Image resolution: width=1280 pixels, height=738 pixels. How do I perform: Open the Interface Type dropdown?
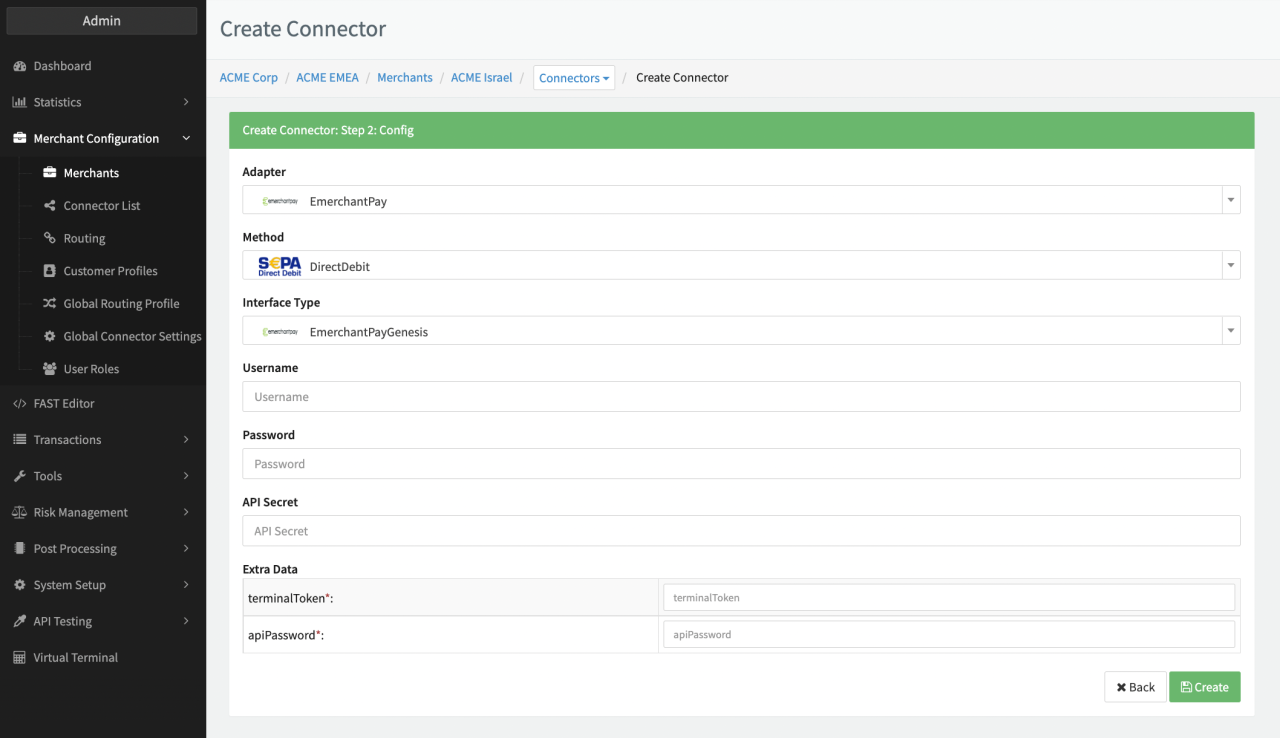[740, 331]
